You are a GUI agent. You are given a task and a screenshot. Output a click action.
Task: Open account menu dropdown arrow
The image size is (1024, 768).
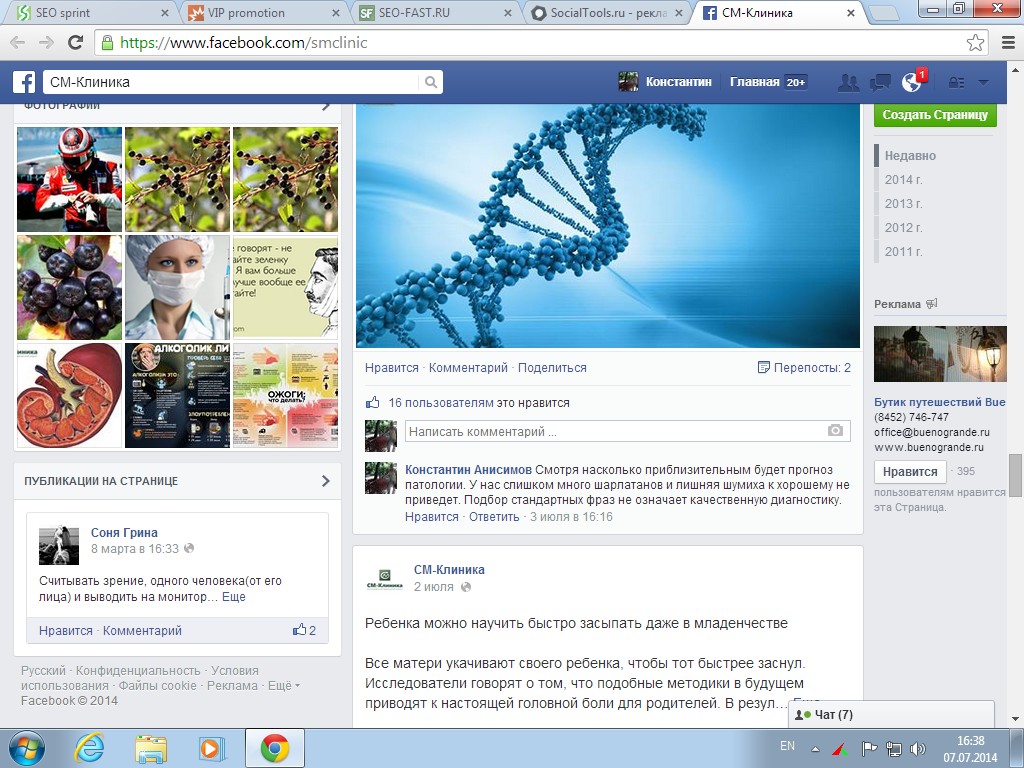pyautogui.click(x=984, y=83)
